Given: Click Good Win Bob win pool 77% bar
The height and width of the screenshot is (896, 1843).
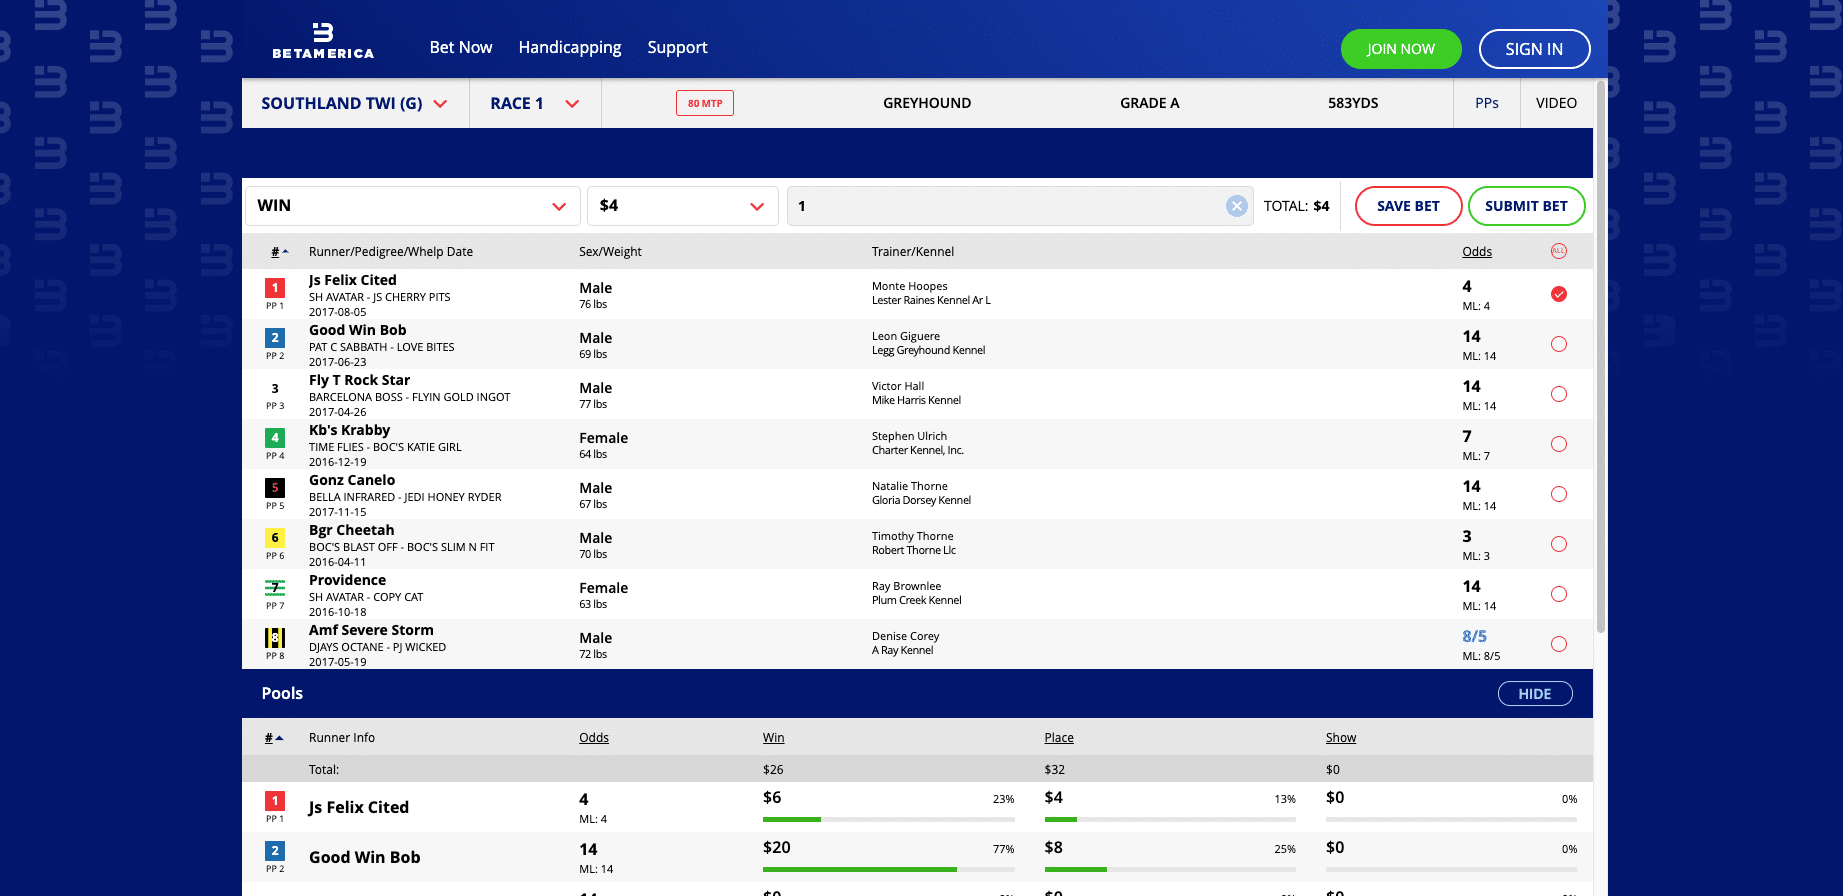Looking at the screenshot, I should coord(889,869).
